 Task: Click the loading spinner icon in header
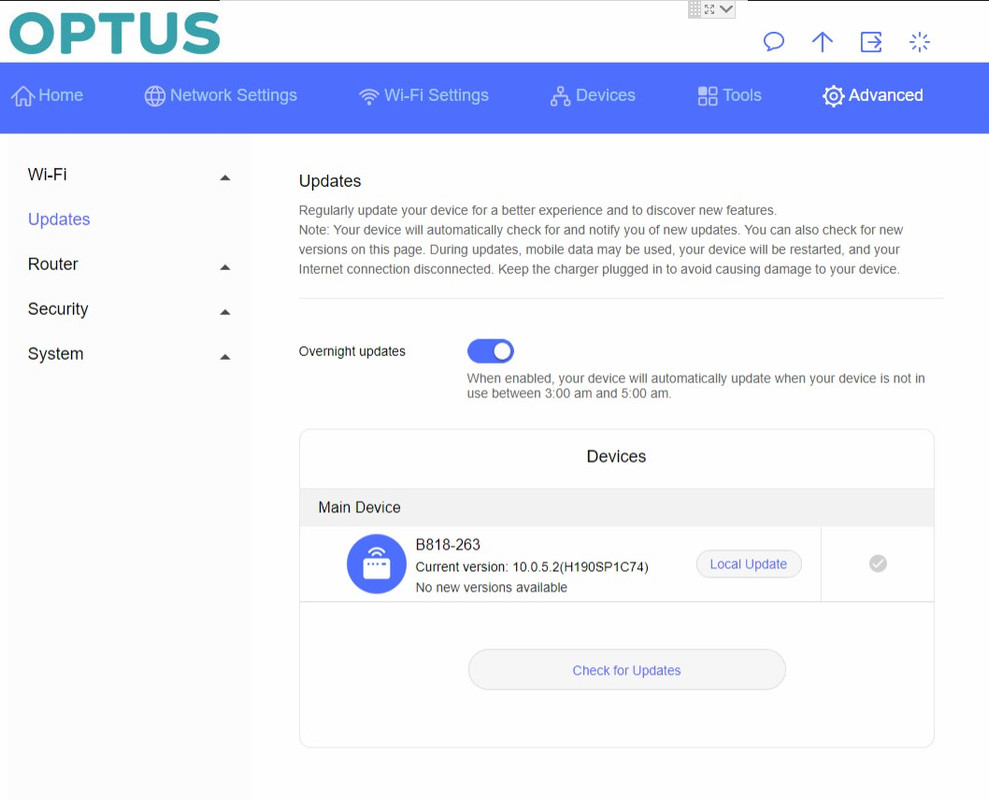pos(920,42)
